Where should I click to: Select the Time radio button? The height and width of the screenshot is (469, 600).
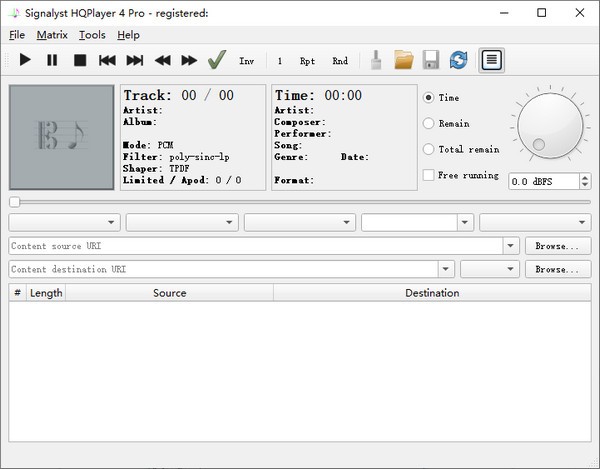pos(429,98)
